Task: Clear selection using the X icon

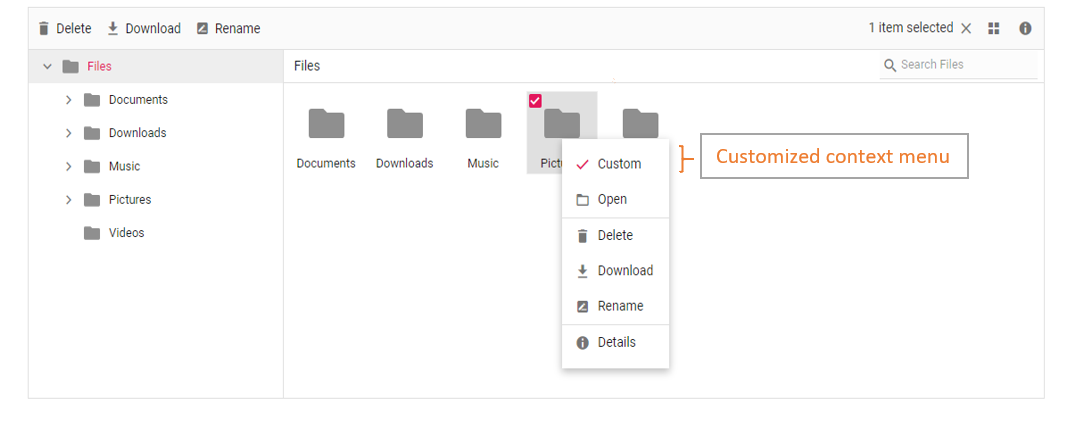Action: coord(966,29)
